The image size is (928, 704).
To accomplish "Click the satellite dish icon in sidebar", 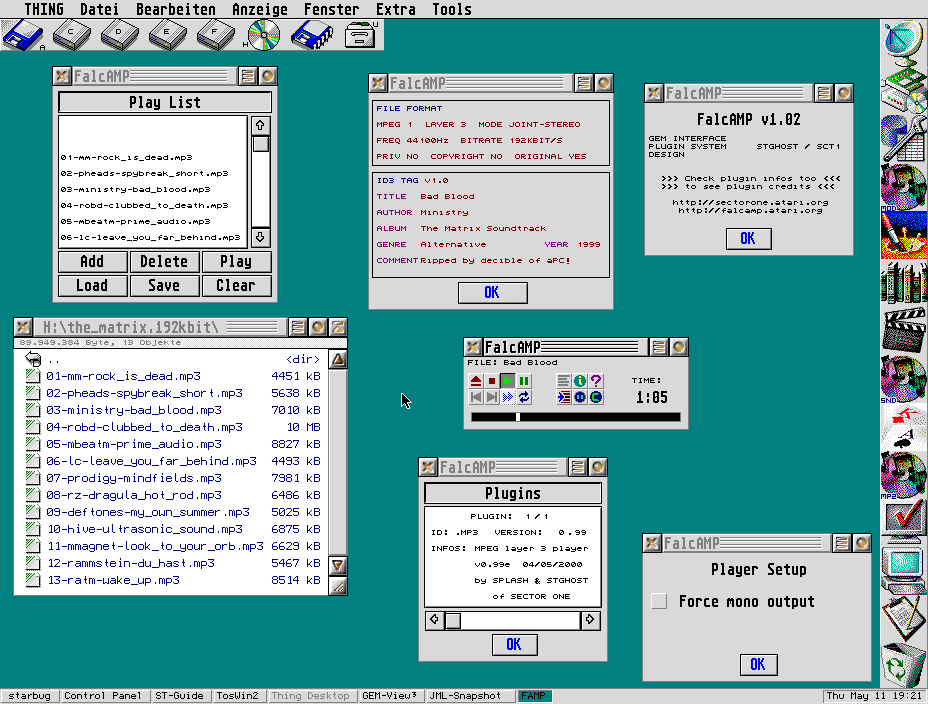I will [x=903, y=44].
